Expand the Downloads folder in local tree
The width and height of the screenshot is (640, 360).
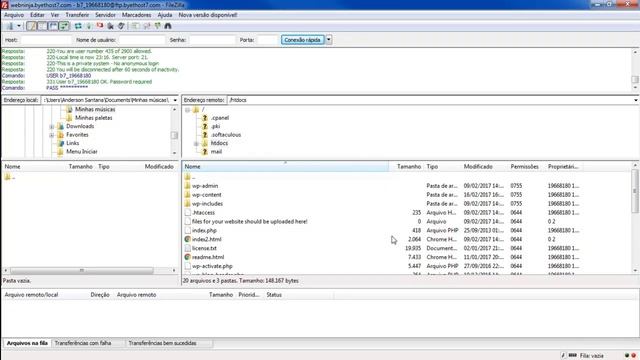[51, 127]
